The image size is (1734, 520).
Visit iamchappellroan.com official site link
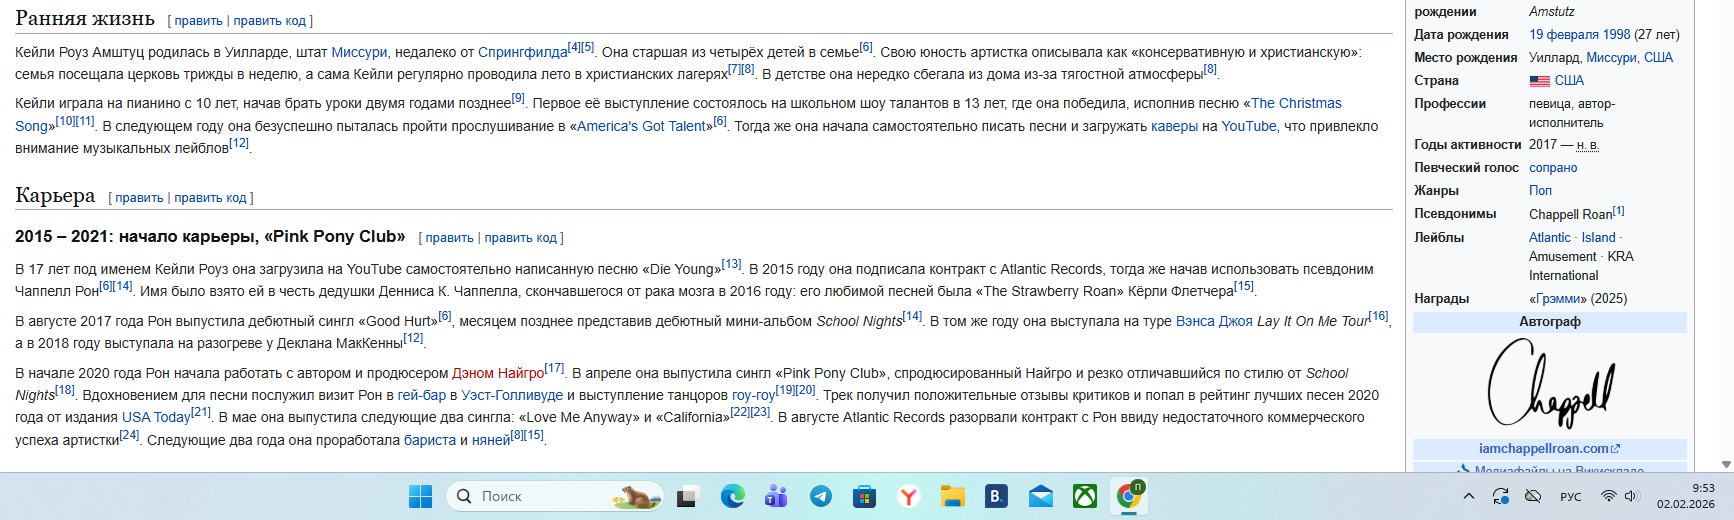(x=1550, y=448)
